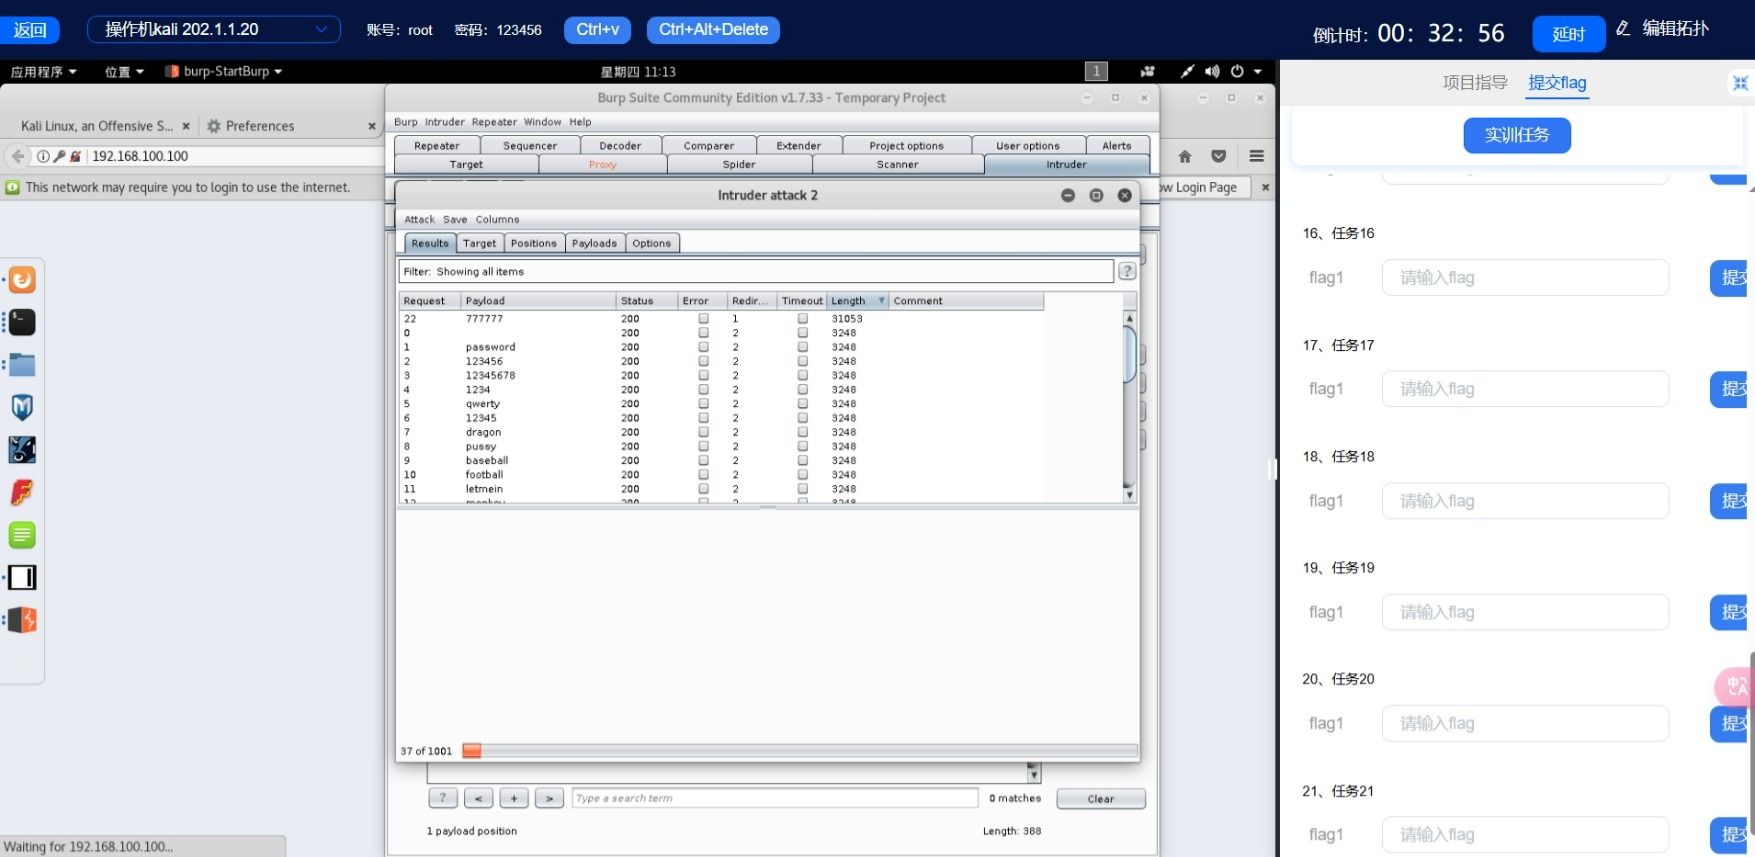The height and width of the screenshot is (857, 1755).
Task: Click the previous match arrow button
Action: click(478, 798)
